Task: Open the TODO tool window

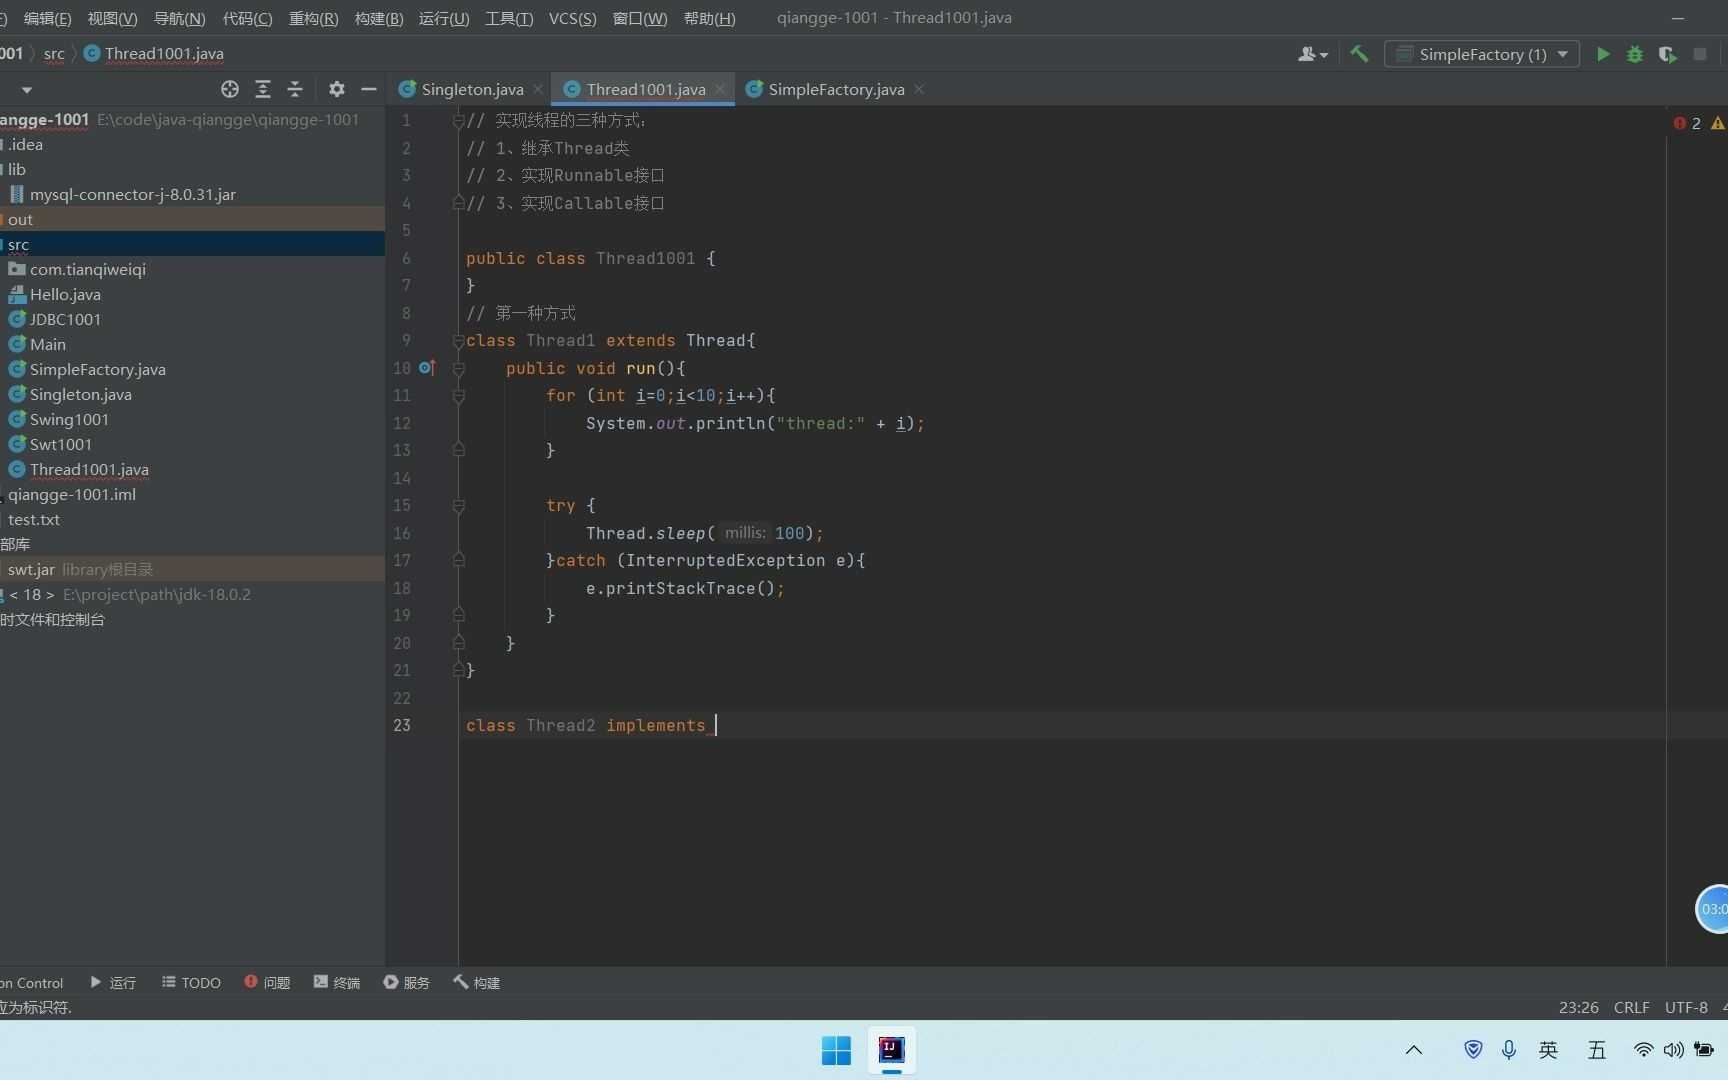Action: coord(191,983)
